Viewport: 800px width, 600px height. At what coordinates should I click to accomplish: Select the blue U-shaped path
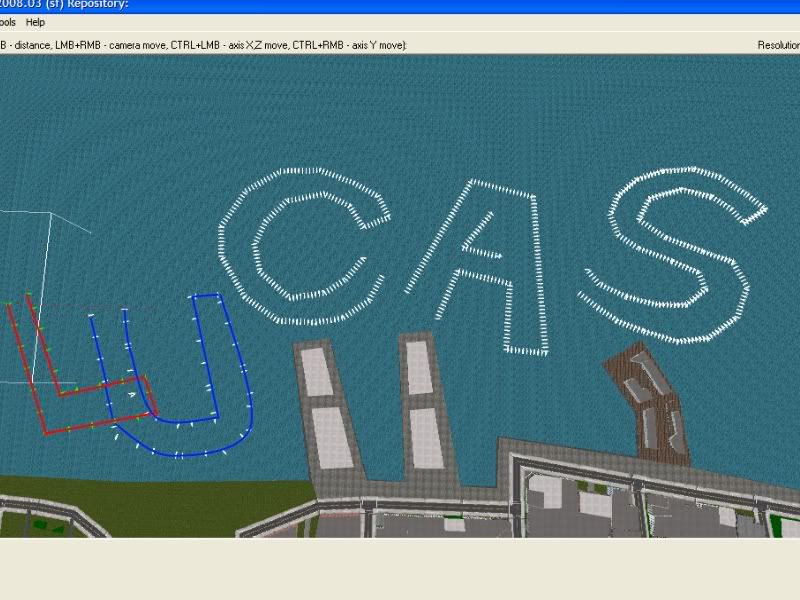point(245,400)
